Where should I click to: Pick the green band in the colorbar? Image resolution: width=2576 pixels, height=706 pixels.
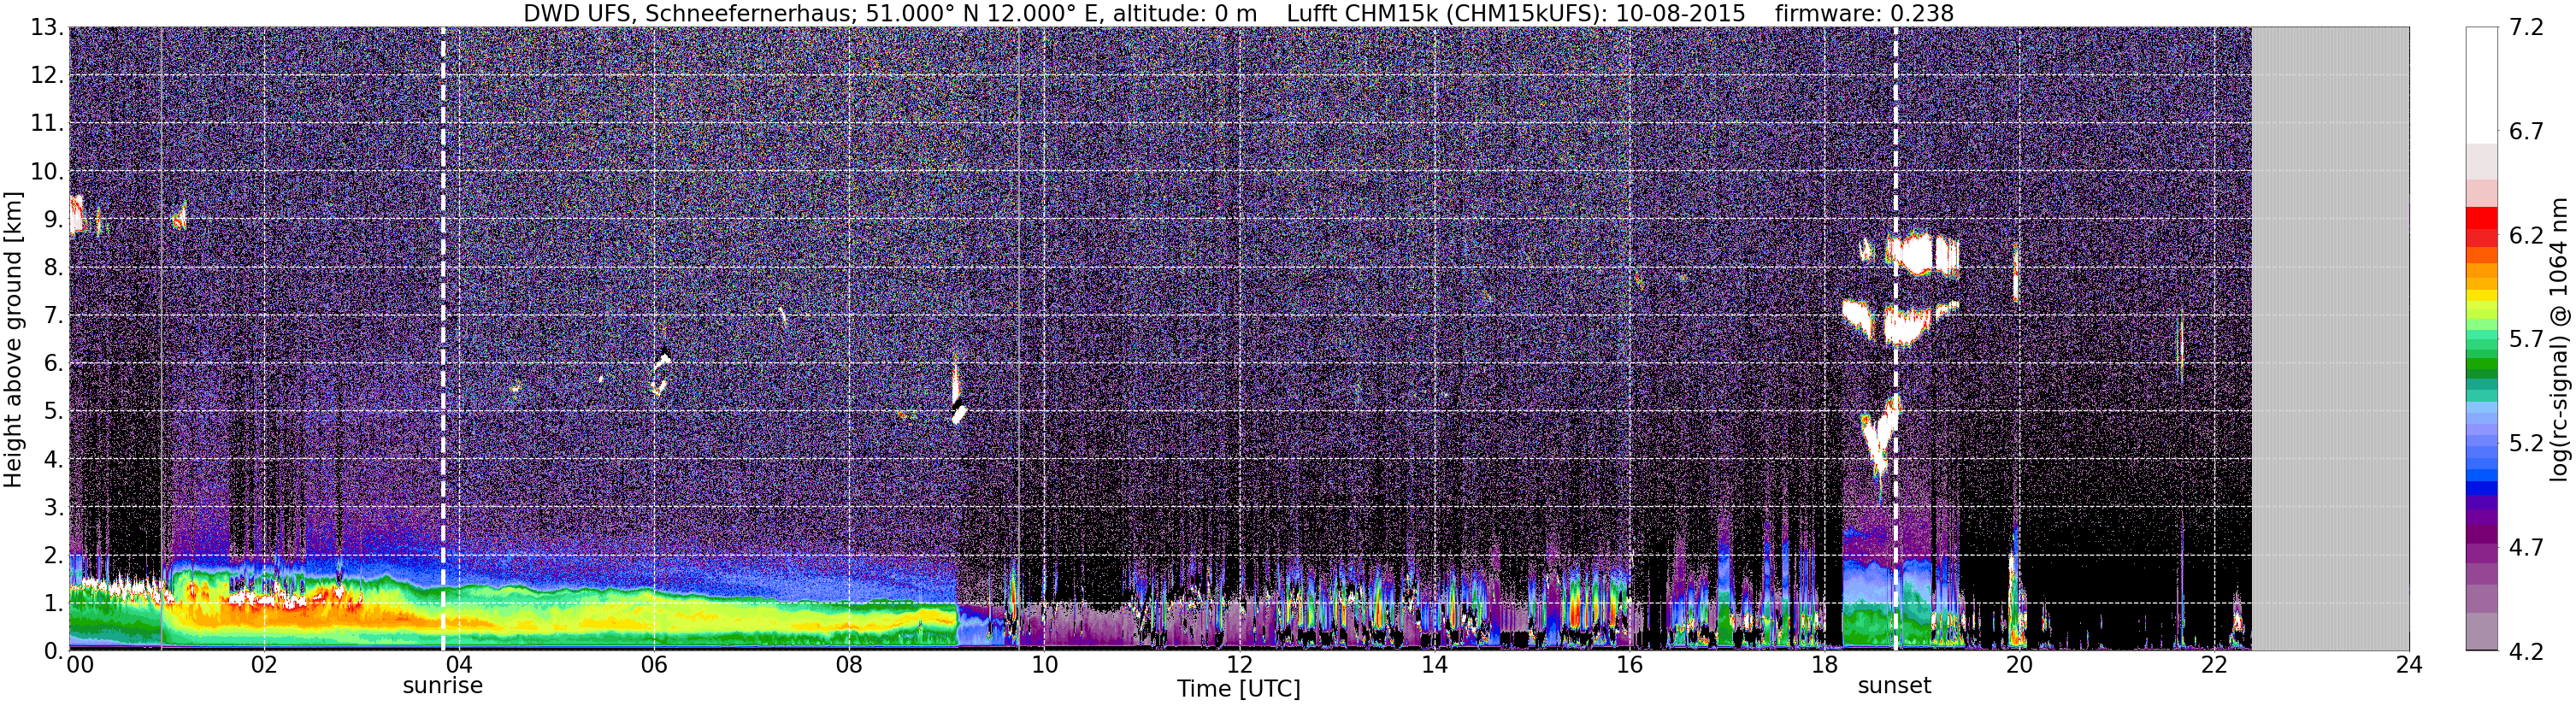click(2481, 365)
